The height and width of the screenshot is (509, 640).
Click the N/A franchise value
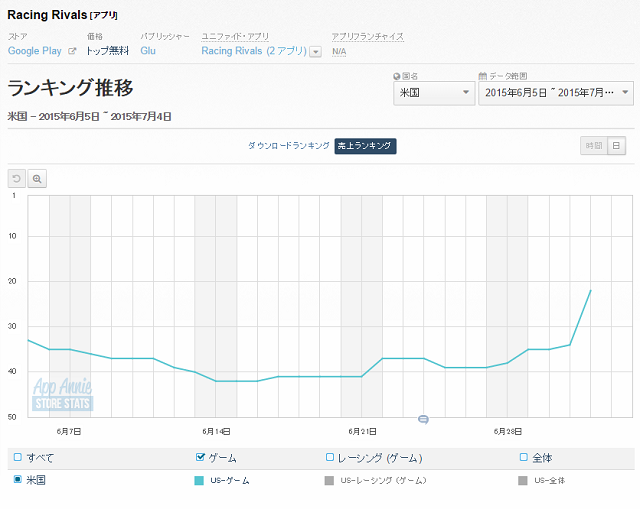click(x=339, y=51)
